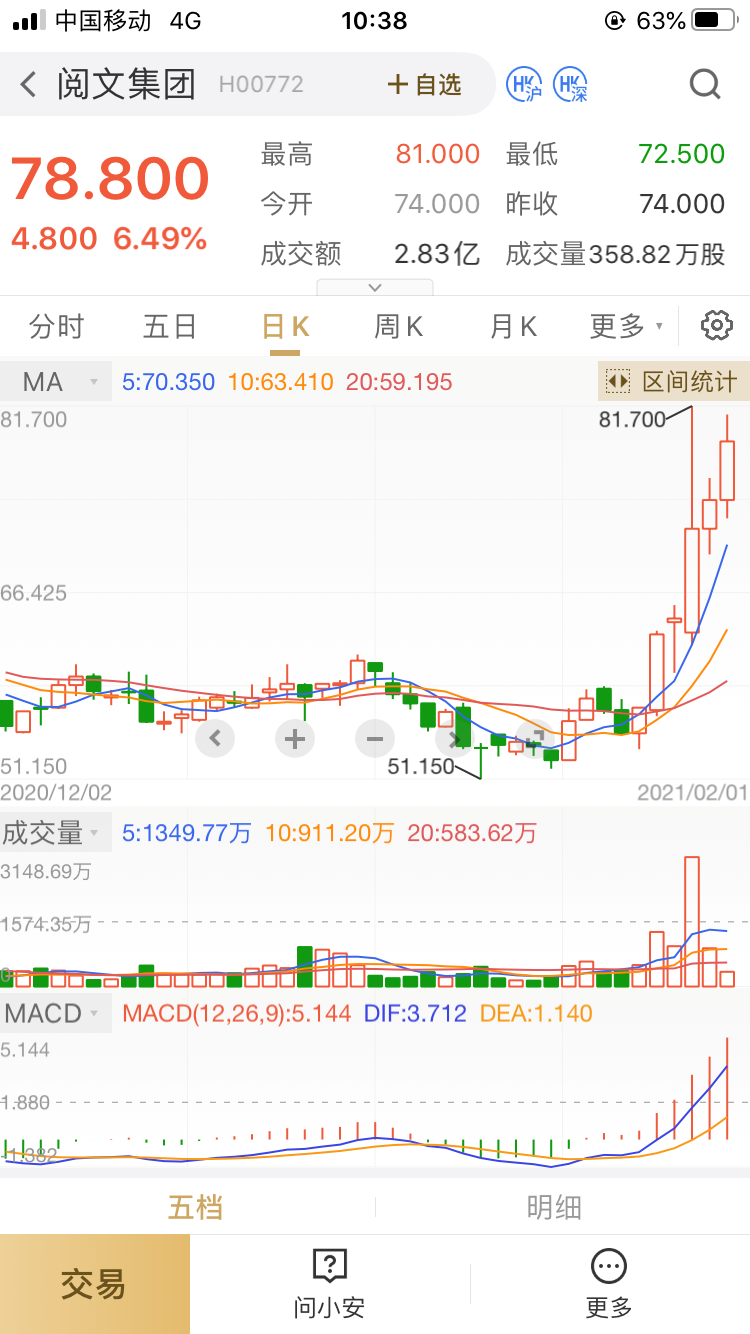Tap MA 20:59.195 value
Image resolution: width=750 pixels, height=1334 pixels.
[399, 382]
